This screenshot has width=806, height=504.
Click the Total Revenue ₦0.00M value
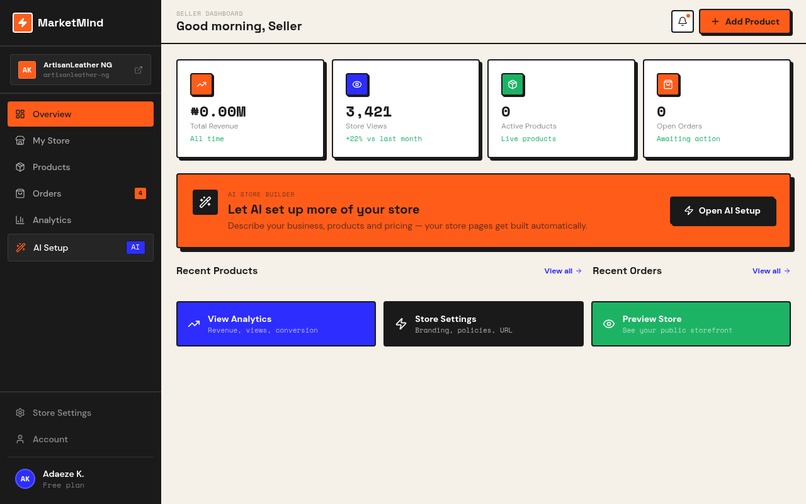(218, 112)
